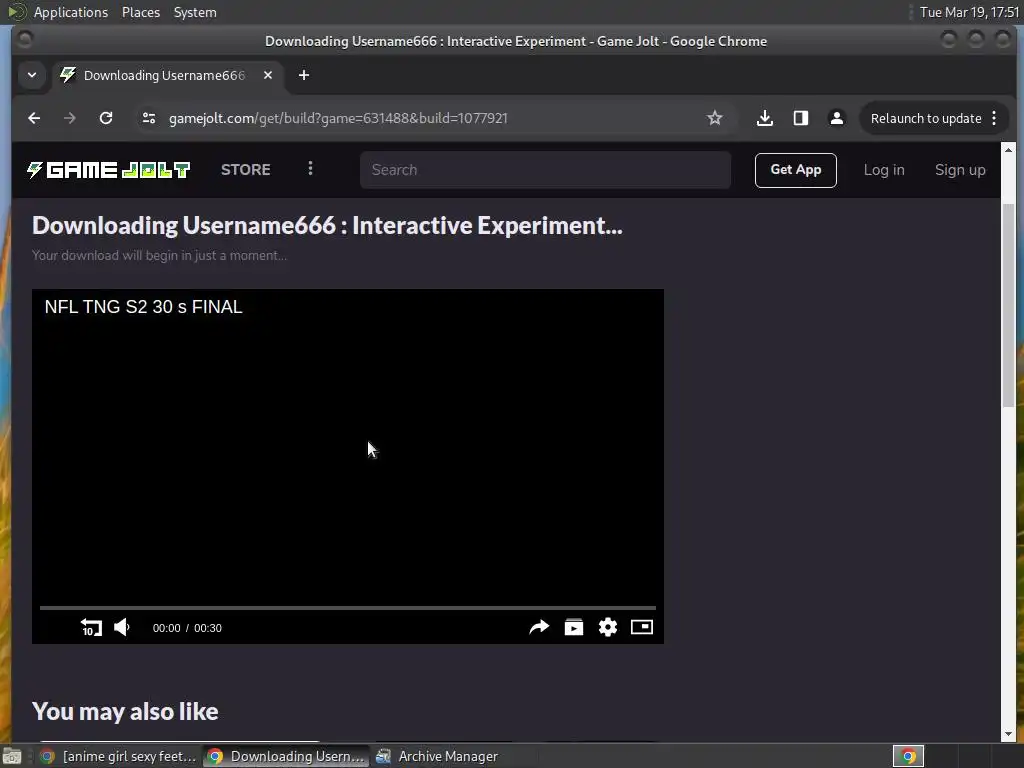This screenshot has height=768, width=1024.
Task: Open a new tab
Action: click(304, 75)
